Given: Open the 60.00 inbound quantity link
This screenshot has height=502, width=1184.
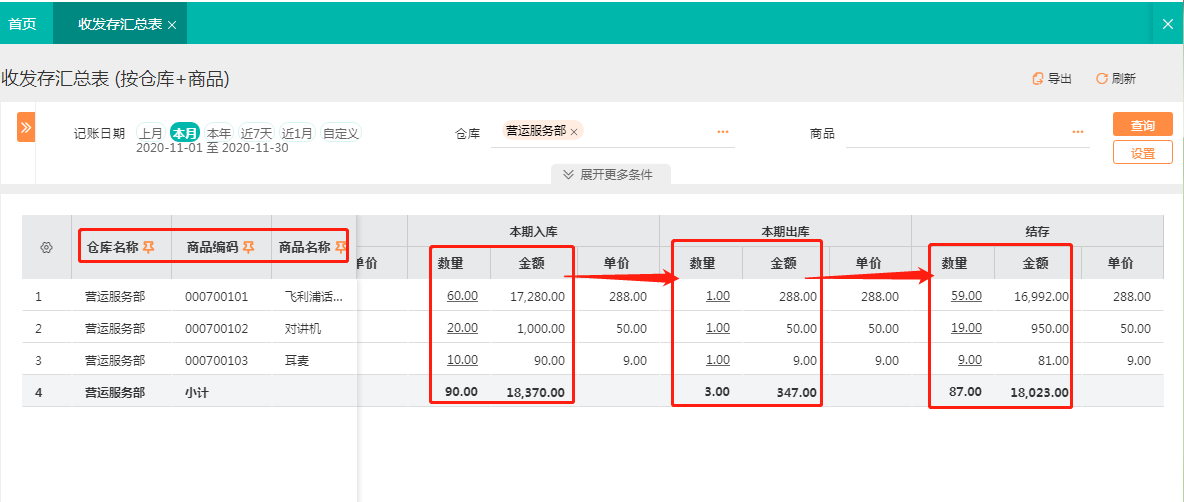Looking at the screenshot, I should tap(462, 296).
